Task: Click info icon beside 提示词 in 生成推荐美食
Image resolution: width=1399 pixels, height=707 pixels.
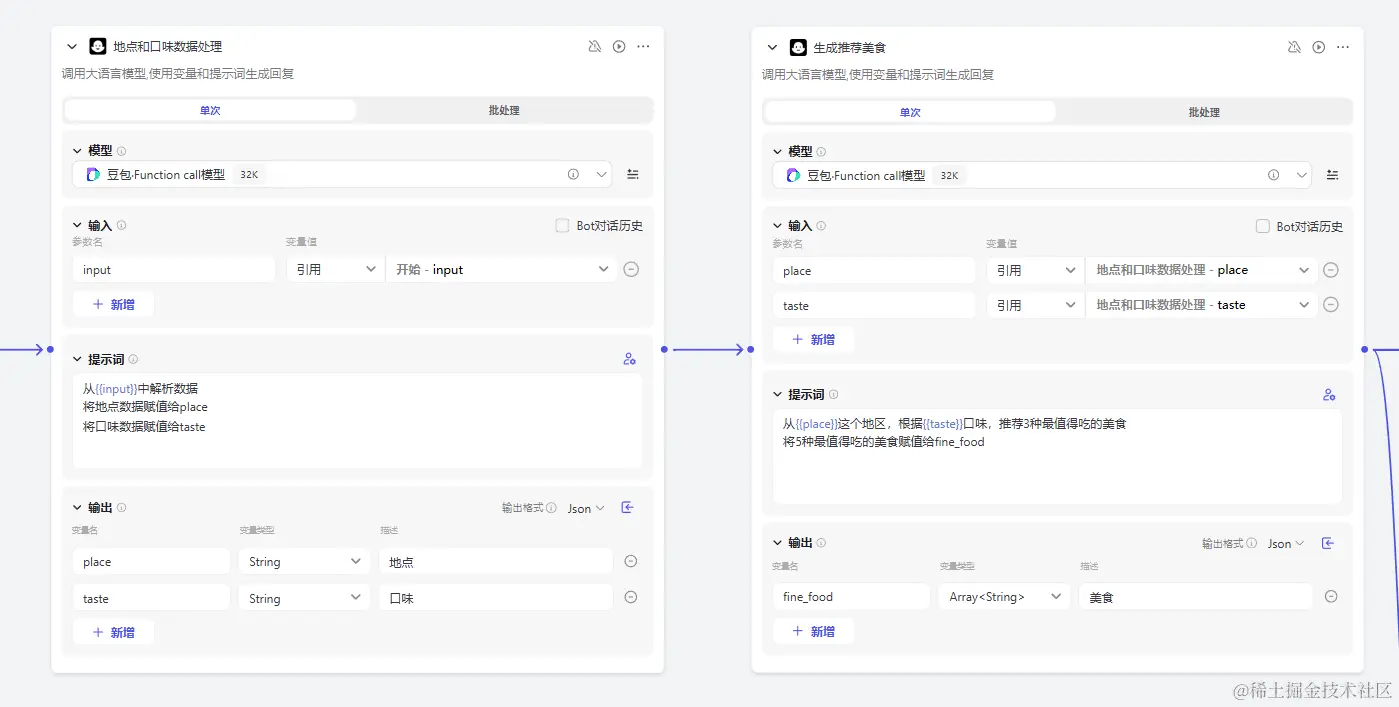Action: click(x=834, y=395)
